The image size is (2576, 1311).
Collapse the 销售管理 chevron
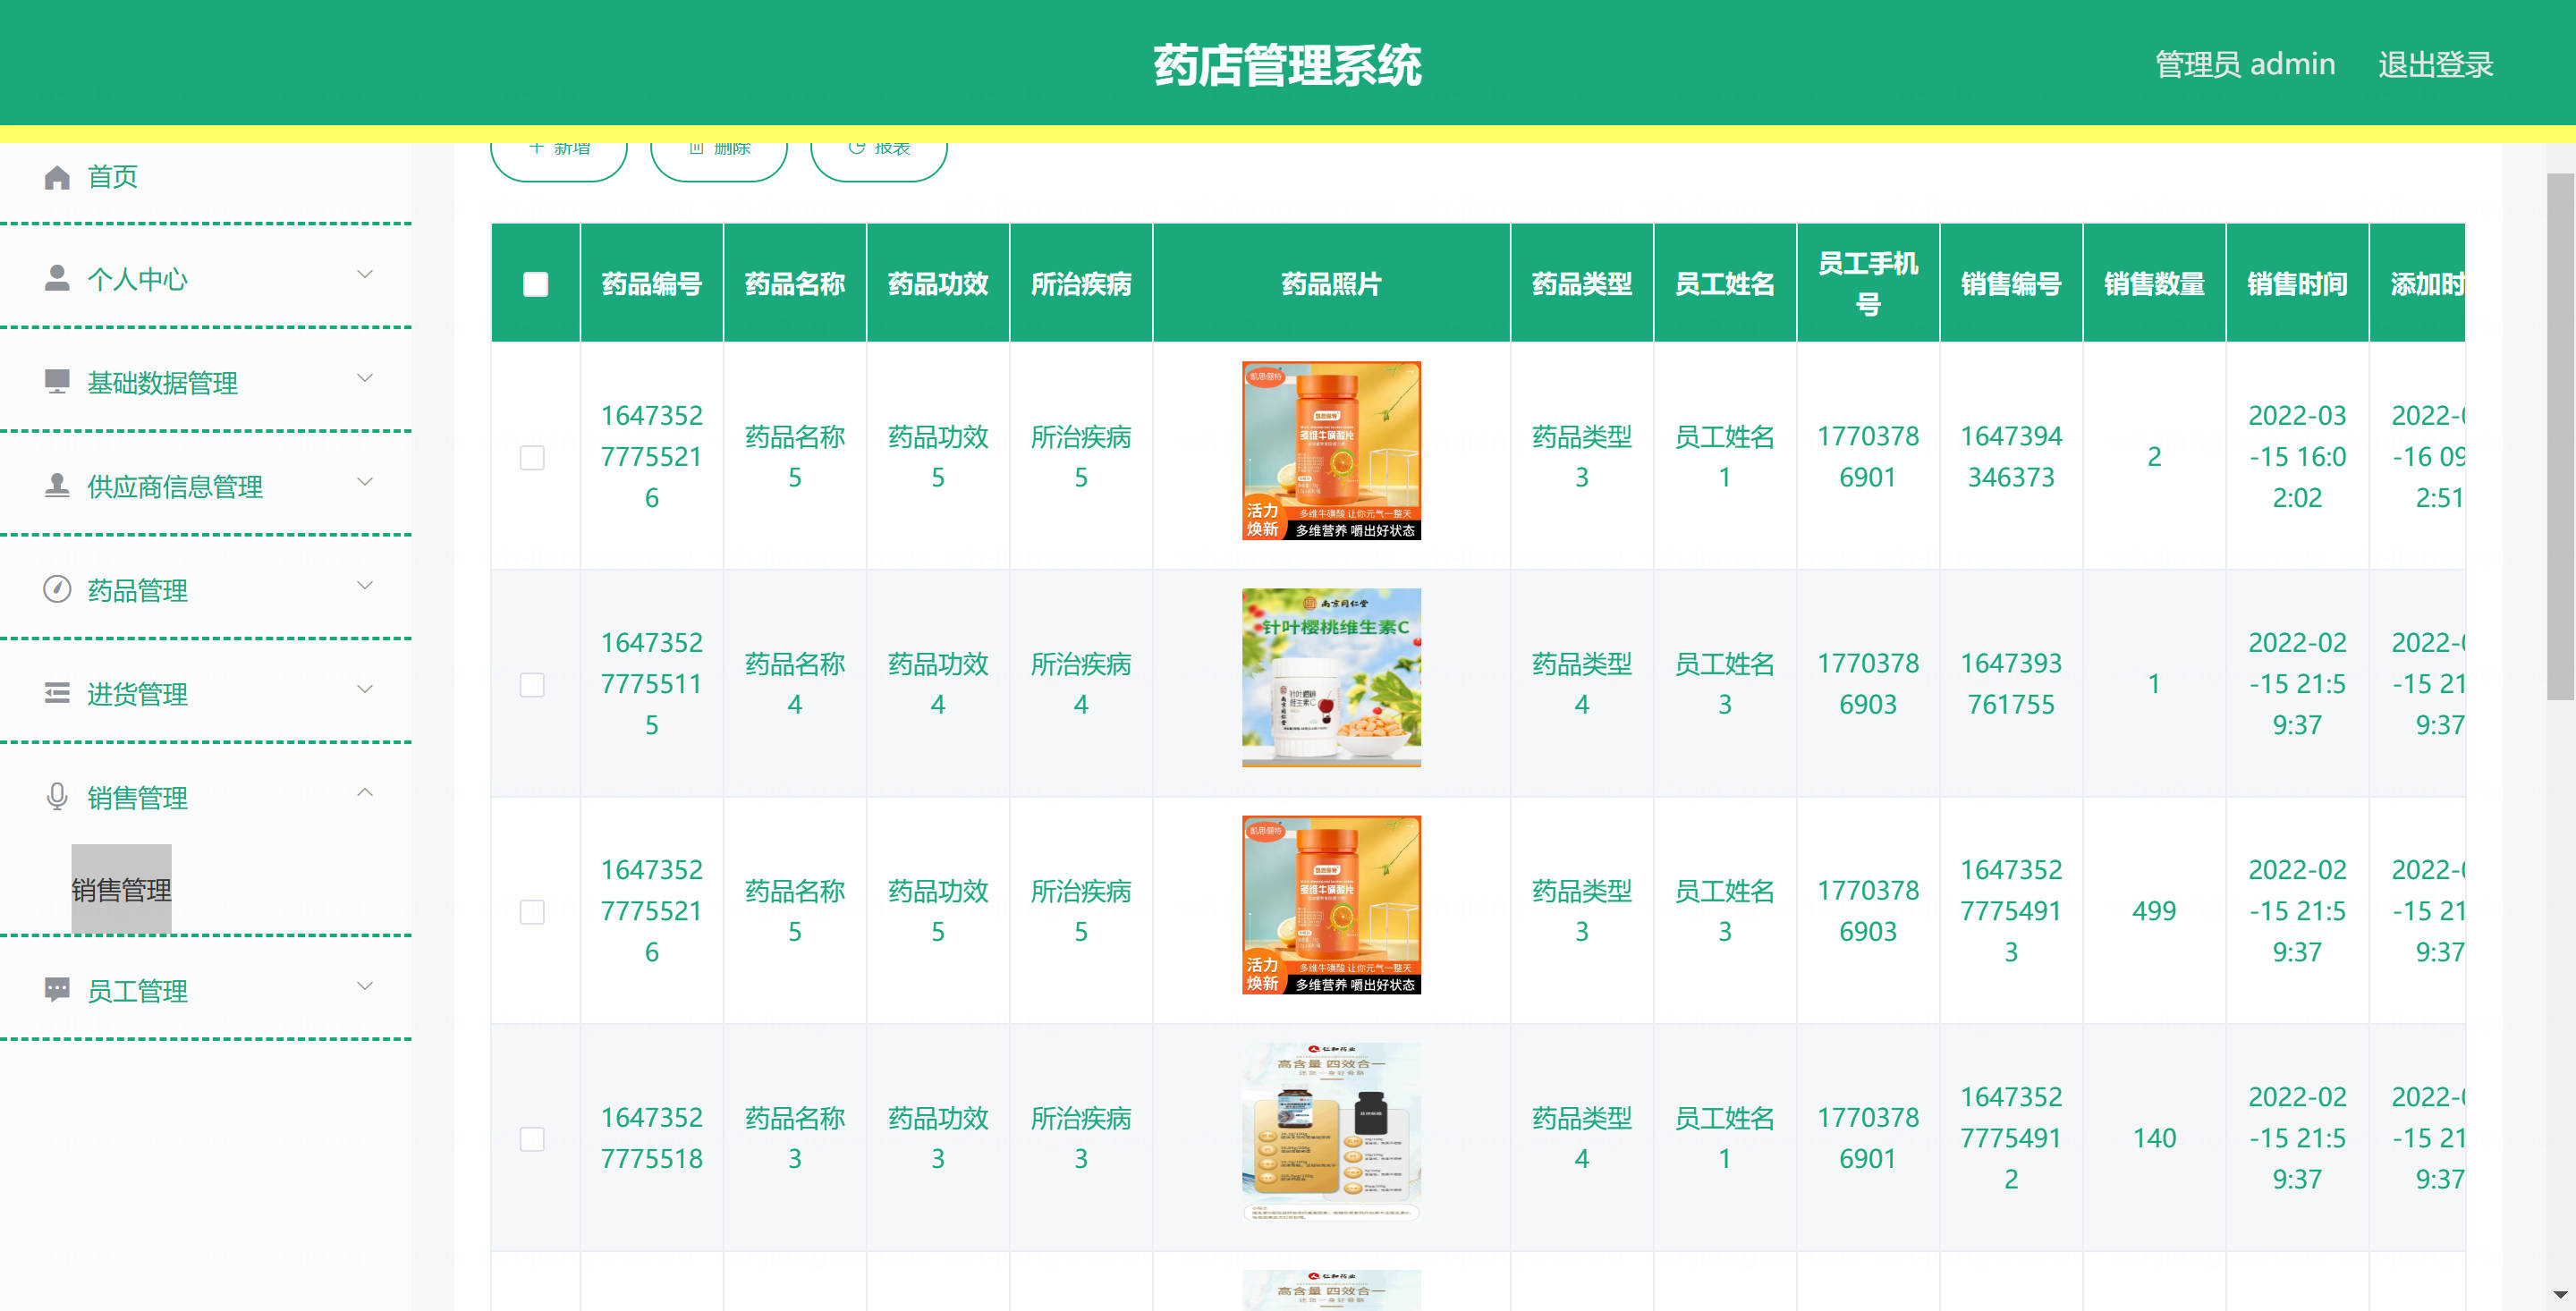pos(365,792)
